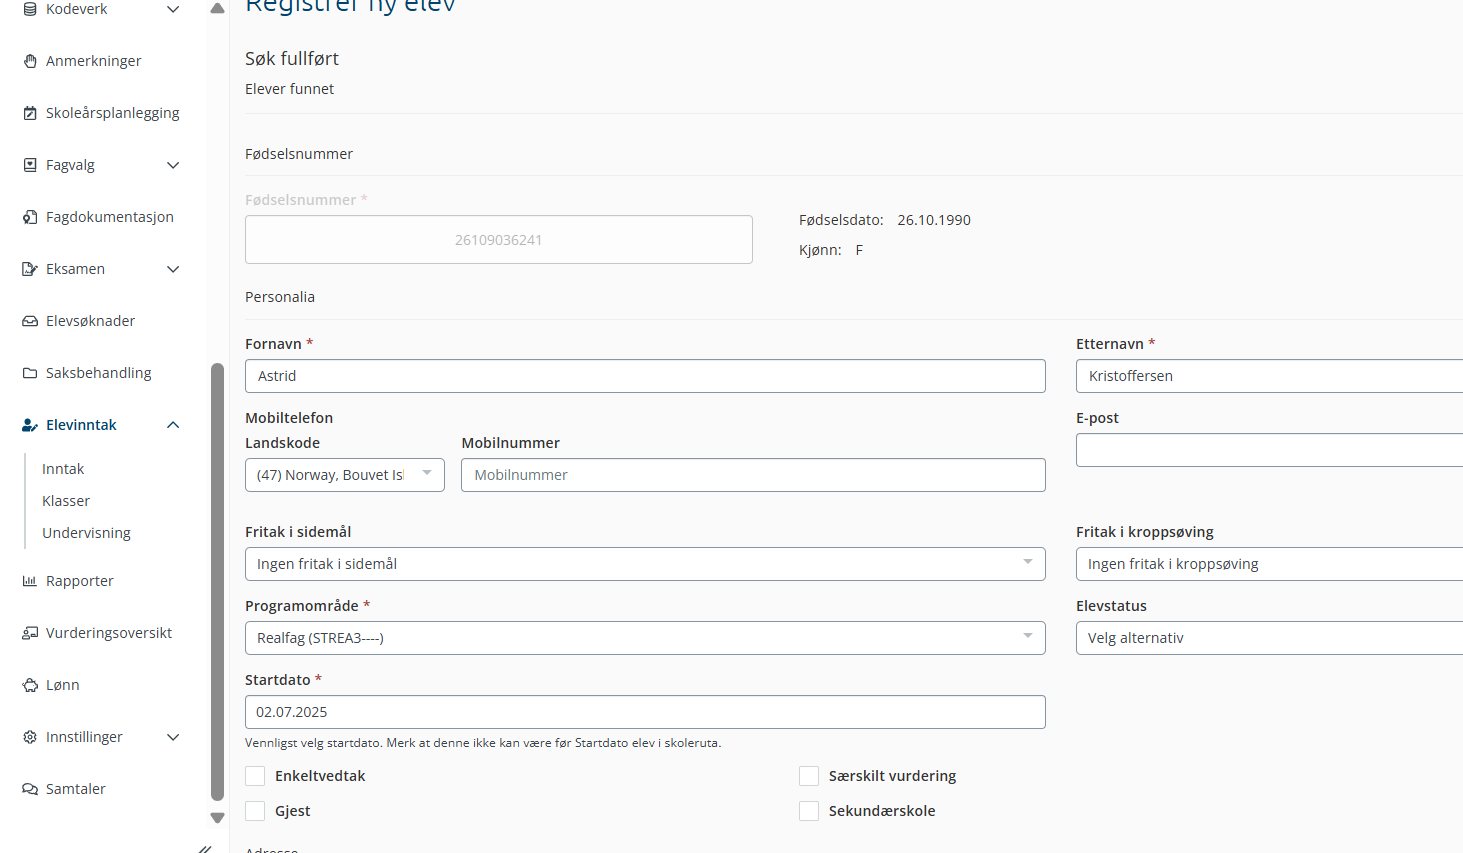1463x853 pixels.
Task: Expand the Fagvalg menu chevron
Action: click(173, 165)
